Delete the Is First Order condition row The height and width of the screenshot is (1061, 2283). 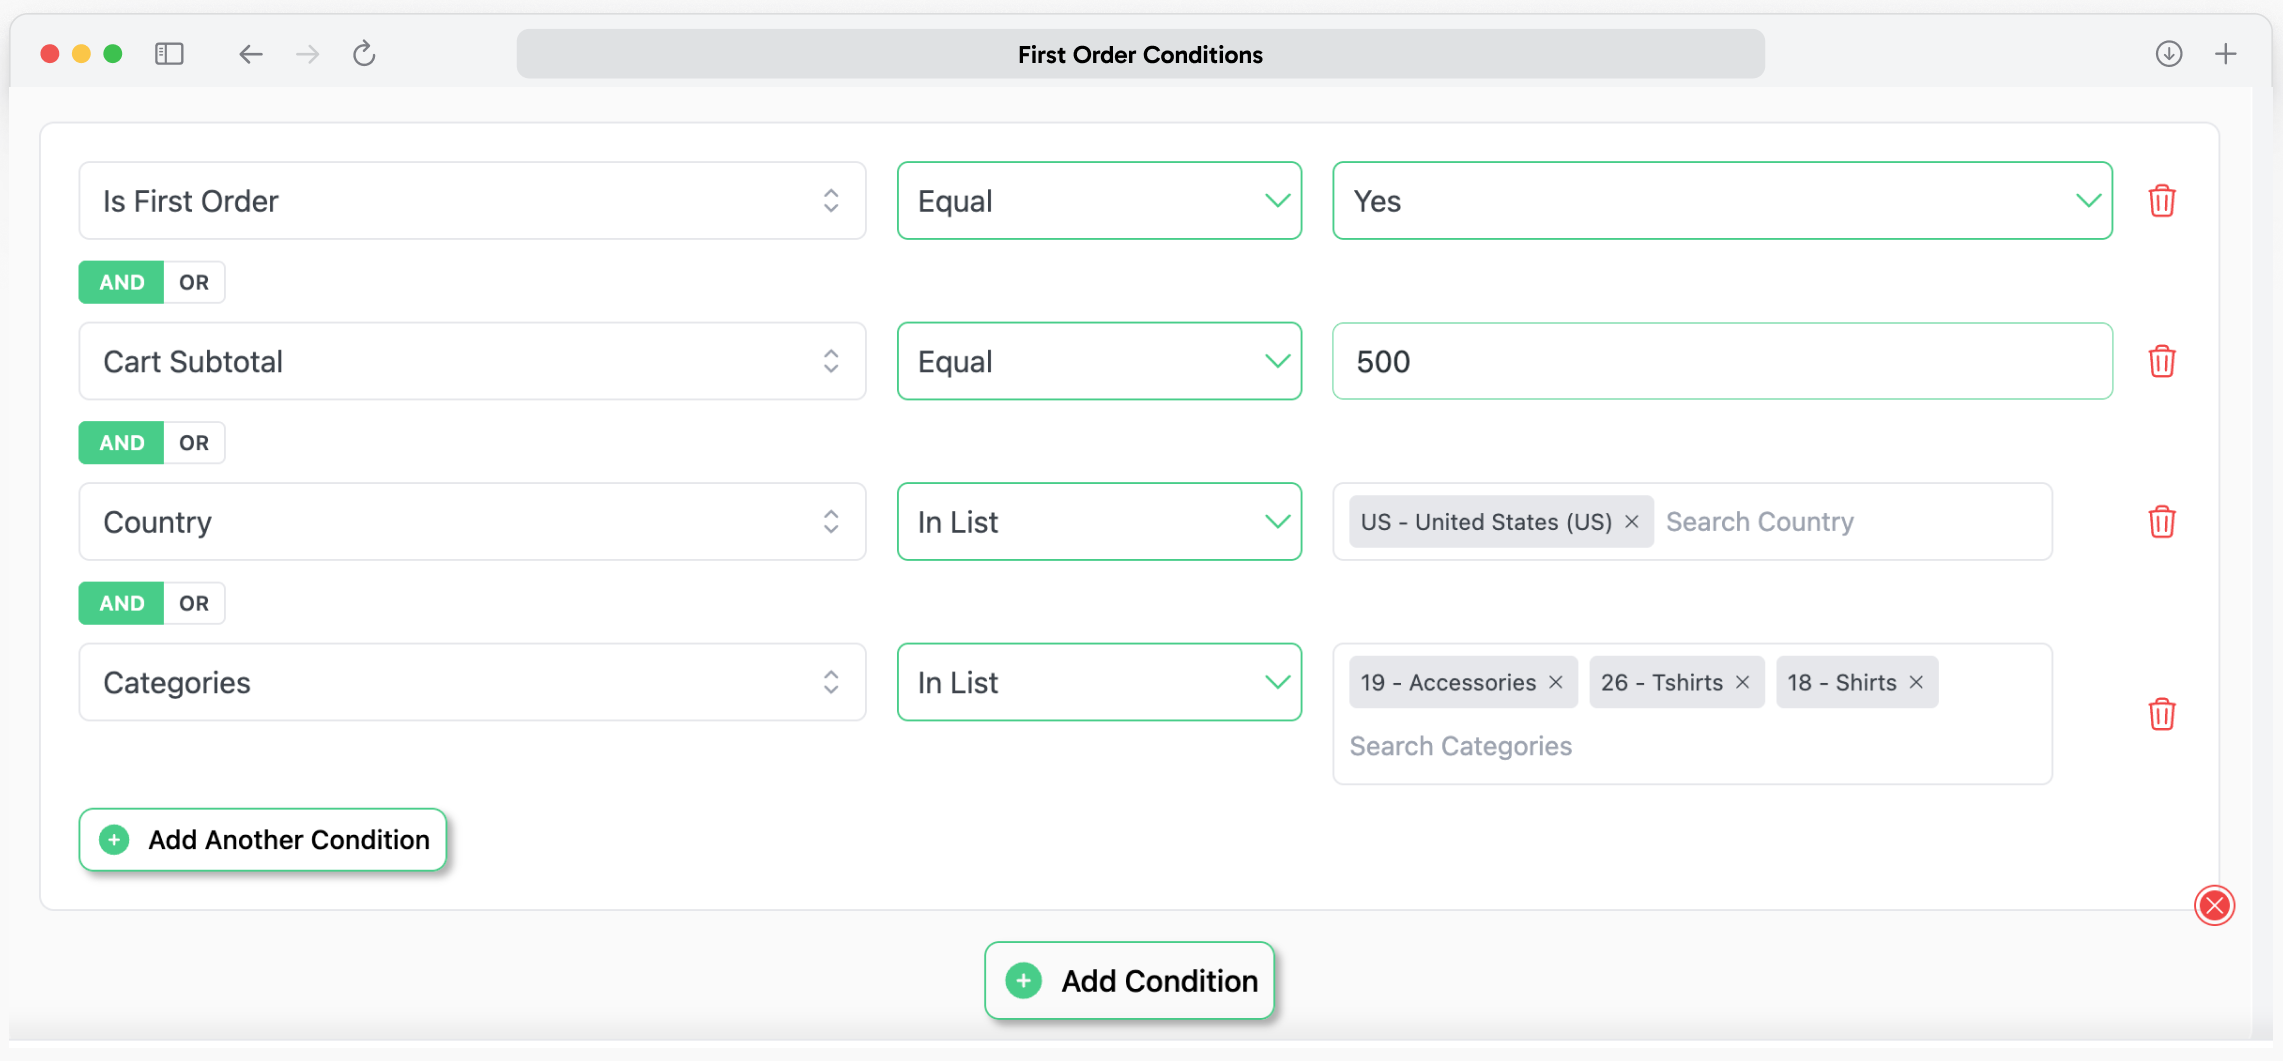(x=2161, y=201)
